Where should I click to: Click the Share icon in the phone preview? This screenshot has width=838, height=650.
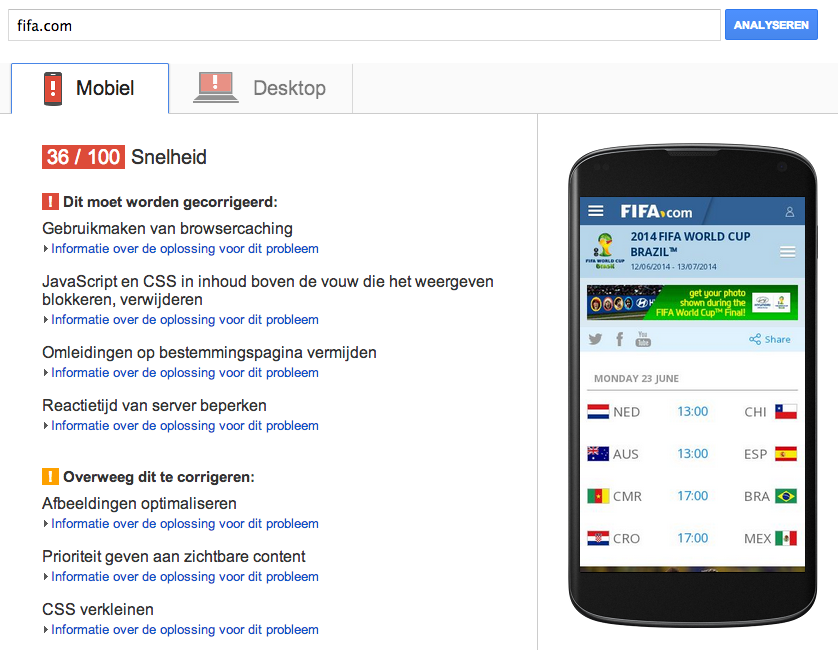[755, 339]
